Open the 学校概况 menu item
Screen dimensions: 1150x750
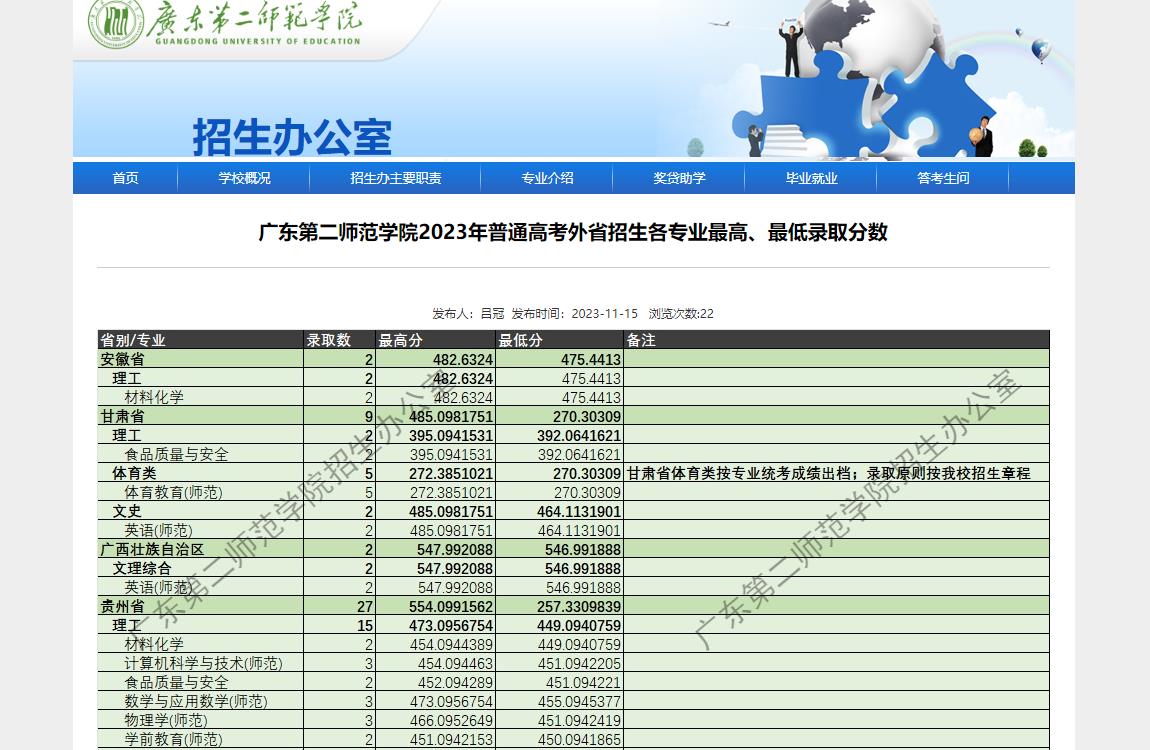[x=244, y=178]
